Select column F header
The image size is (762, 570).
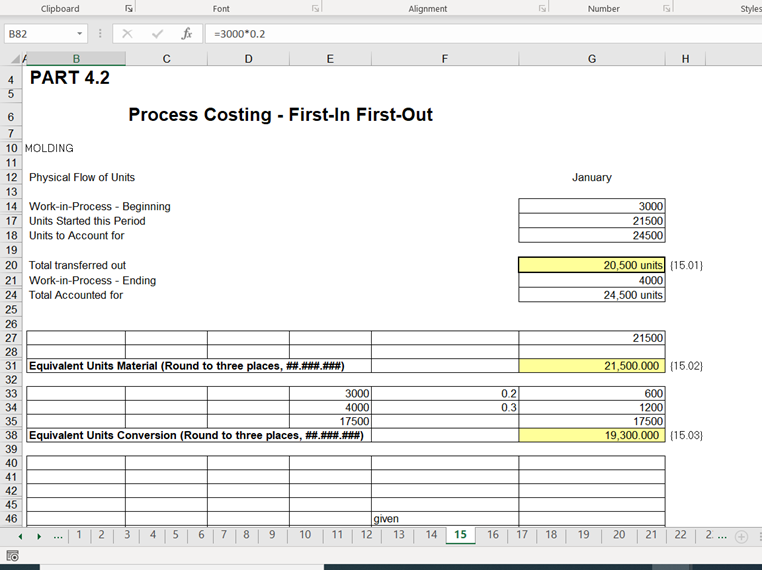445,59
